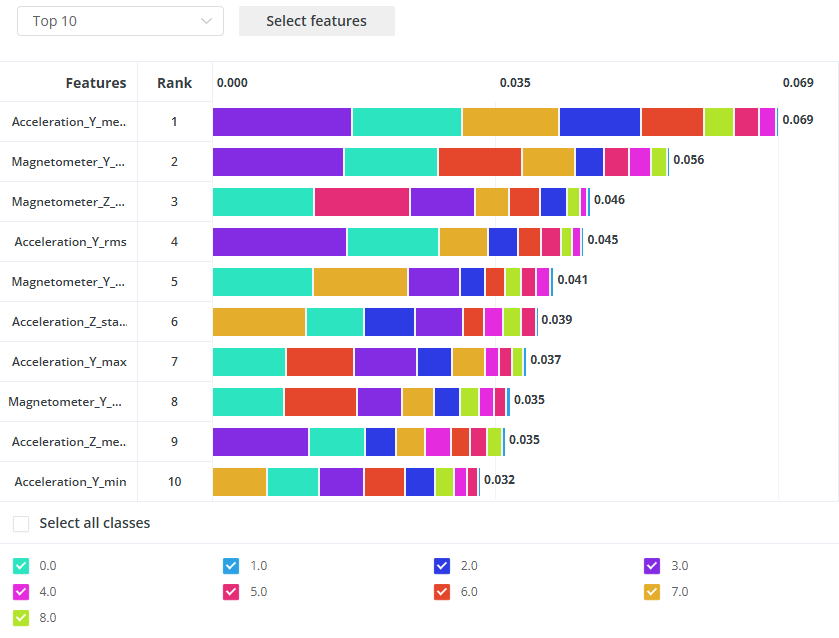839x638 pixels.
Task: Click teal segment of rank 3 bar
Action: [263, 202]
